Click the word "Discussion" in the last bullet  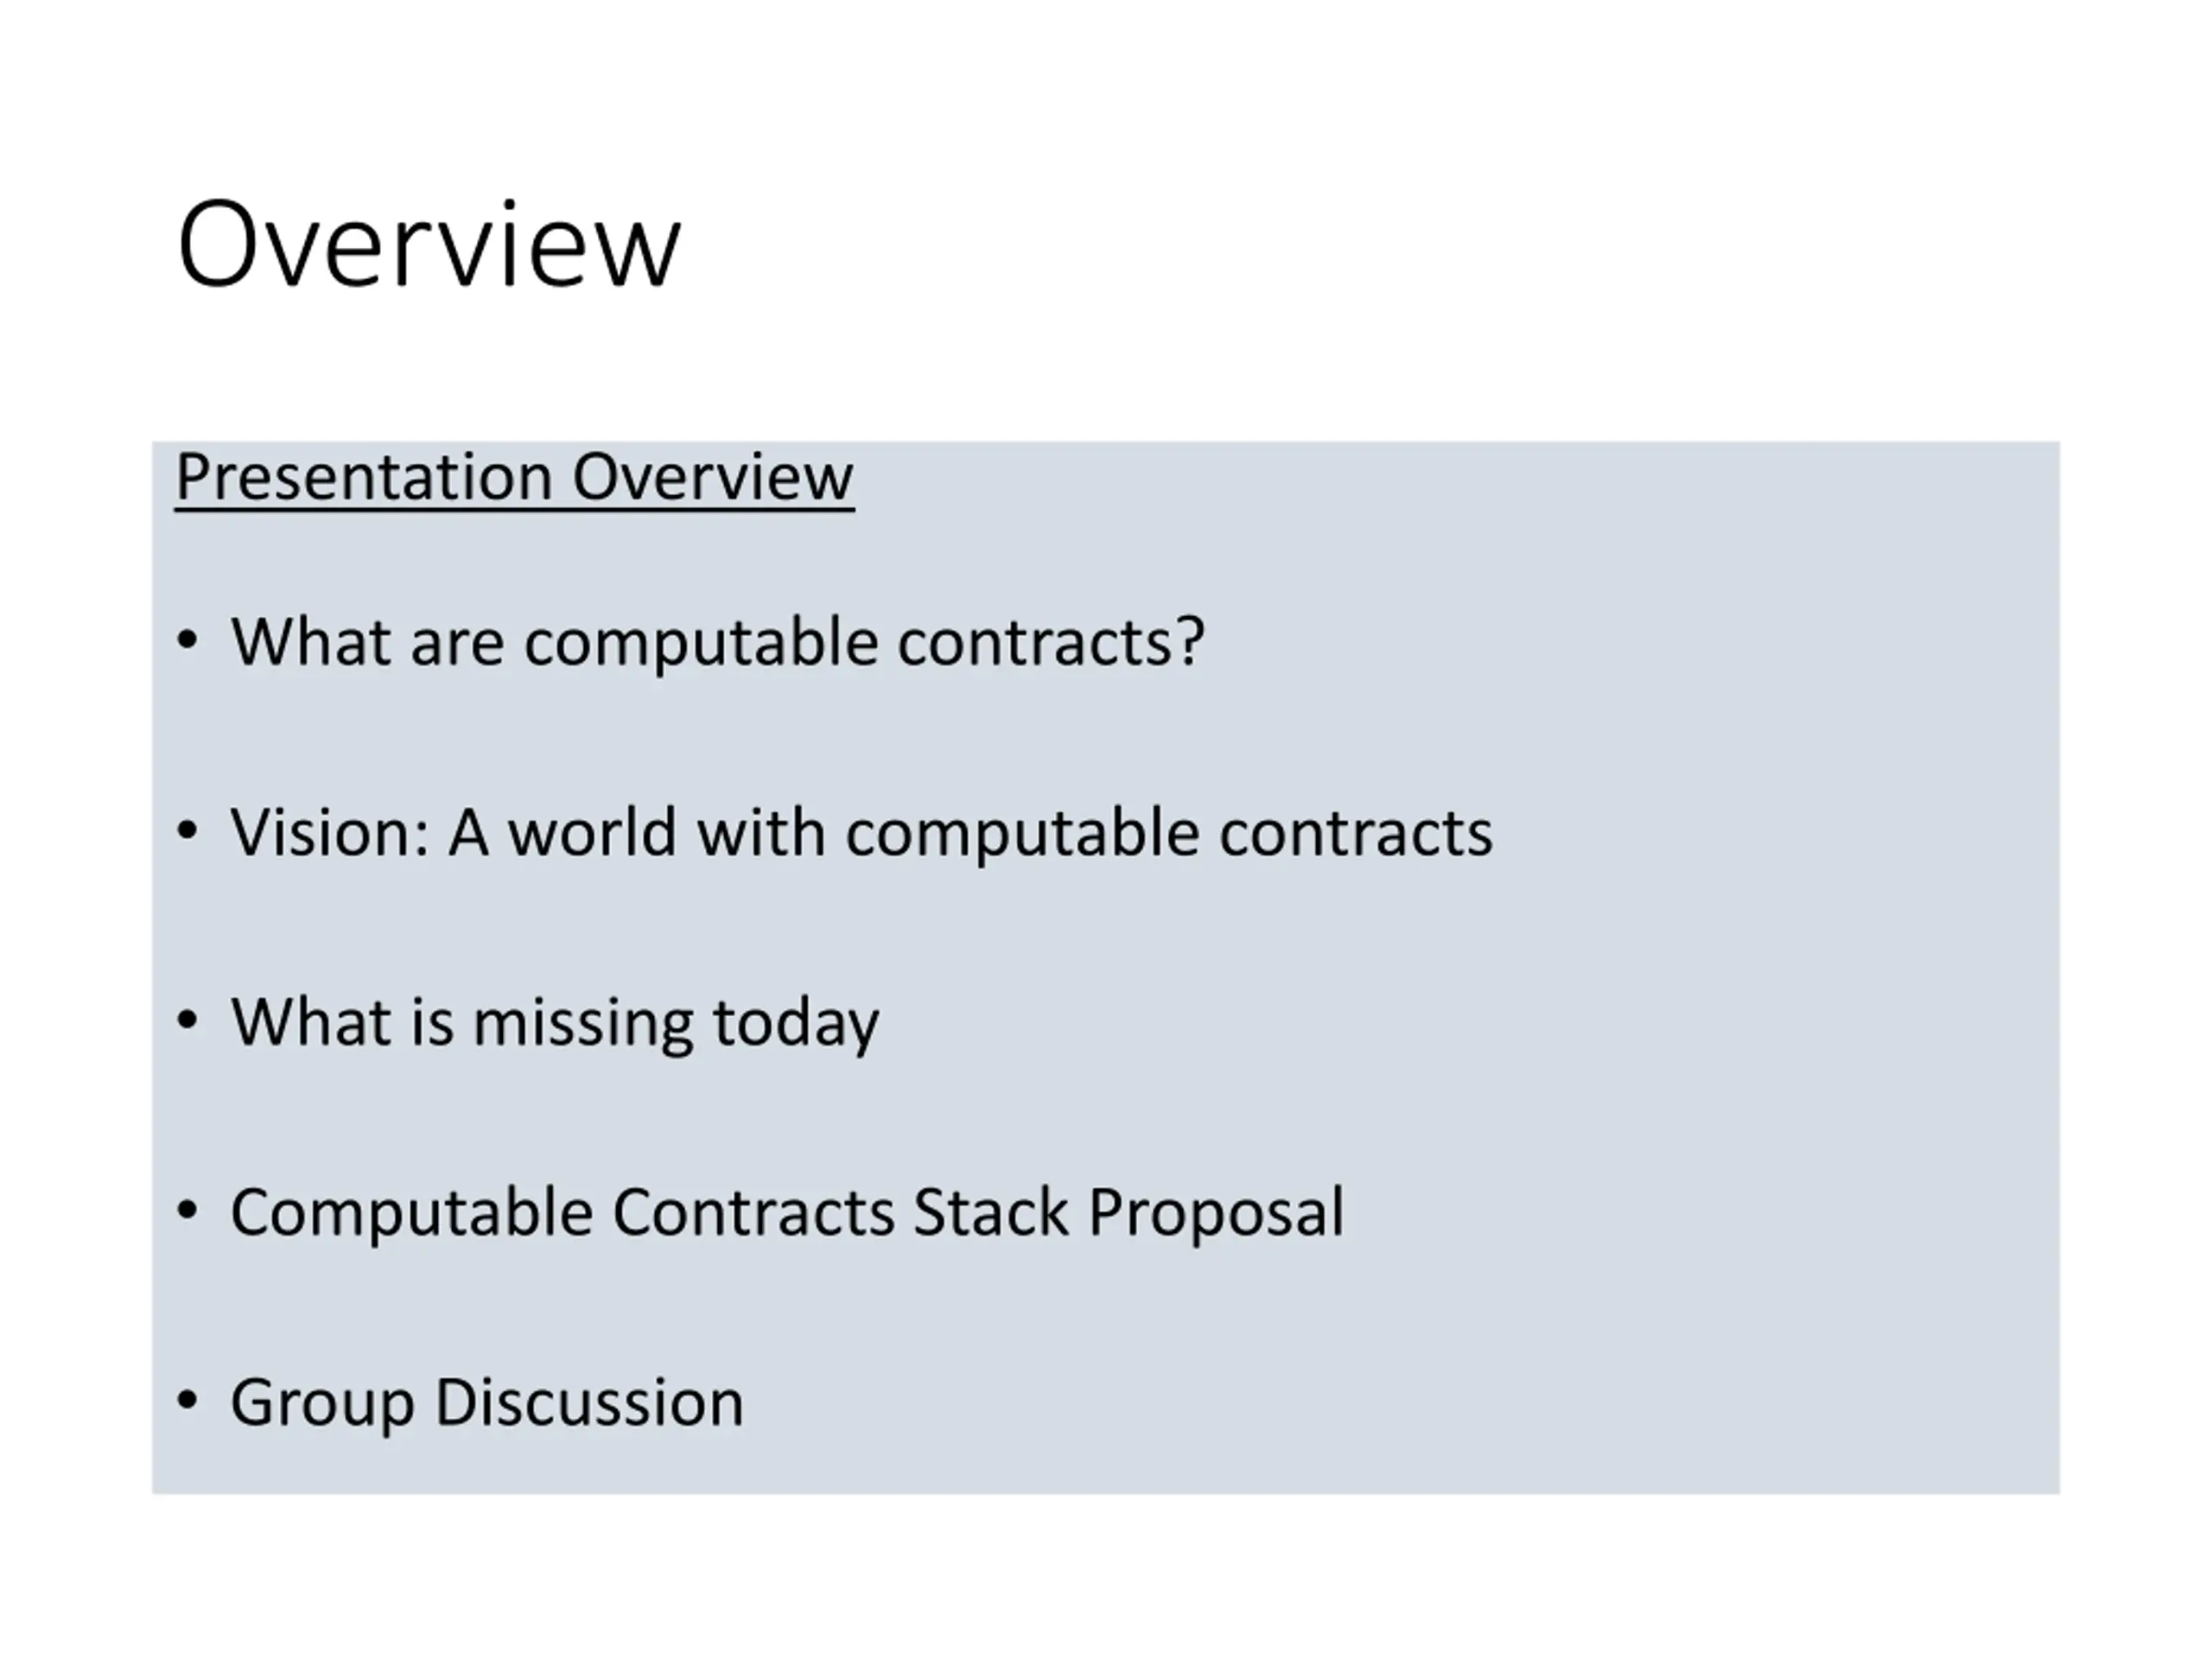point(589,1402)
